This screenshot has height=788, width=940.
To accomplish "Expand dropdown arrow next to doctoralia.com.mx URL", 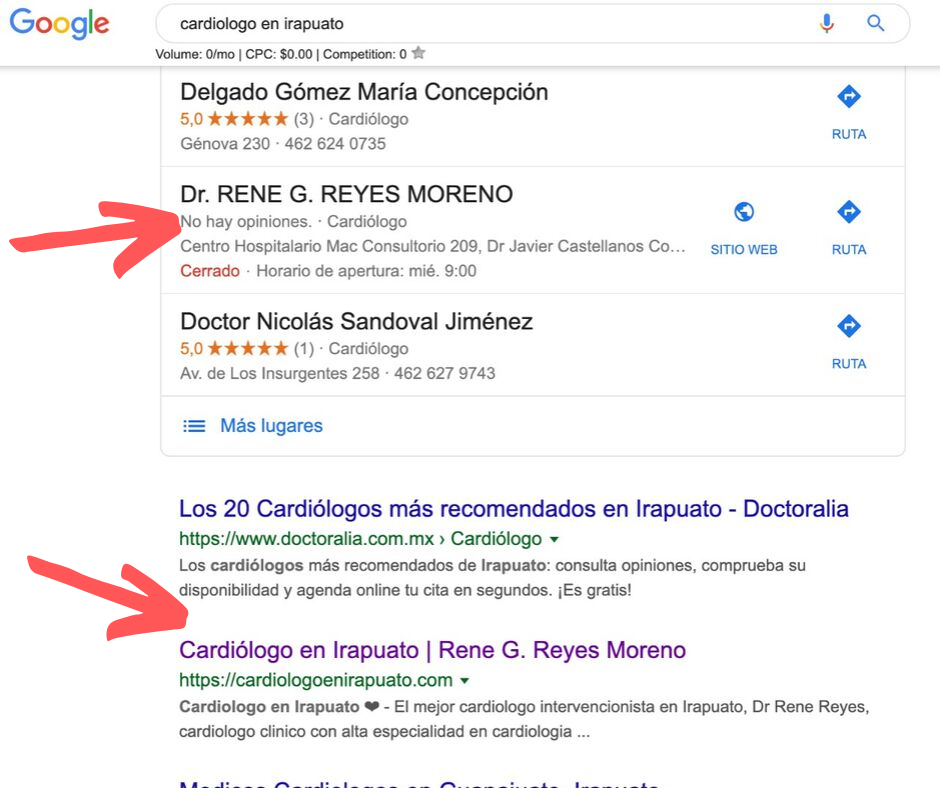I will click(555, 539).
